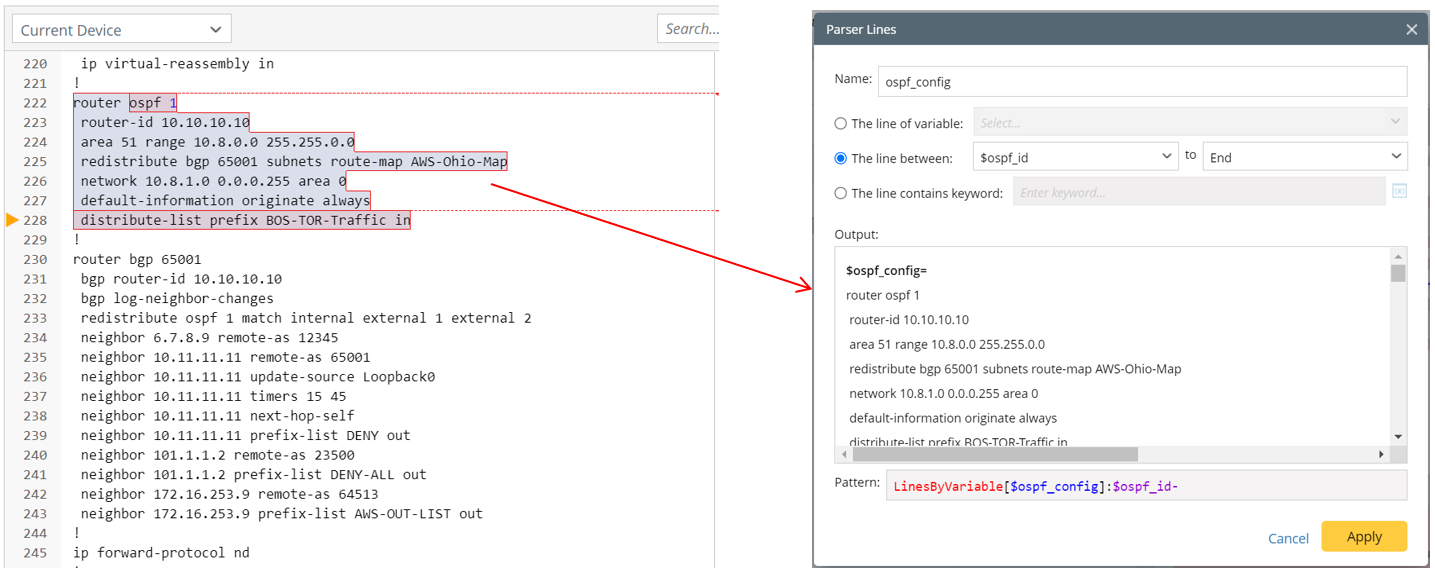
Task: Click the Output horizontal scrollbar right arrow
Action: pos(1381,454)
